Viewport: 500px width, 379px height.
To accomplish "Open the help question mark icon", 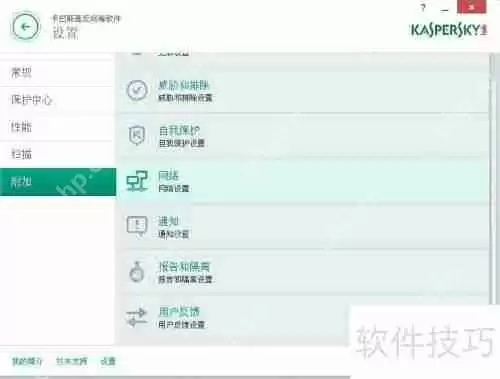I will tap(423, 7).
